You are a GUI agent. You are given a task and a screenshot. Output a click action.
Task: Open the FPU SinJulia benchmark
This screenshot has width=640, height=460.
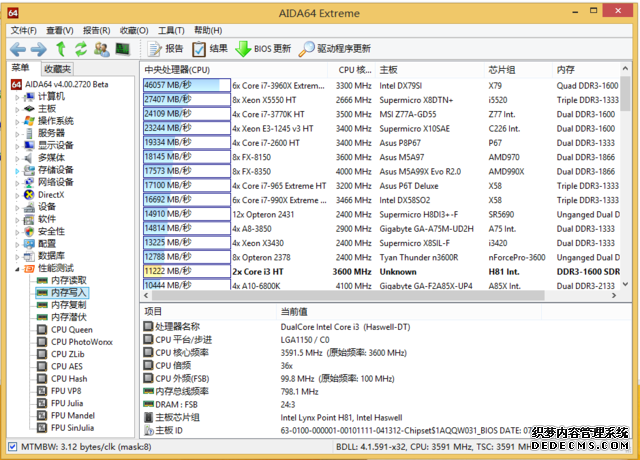[x=66, y=428]
